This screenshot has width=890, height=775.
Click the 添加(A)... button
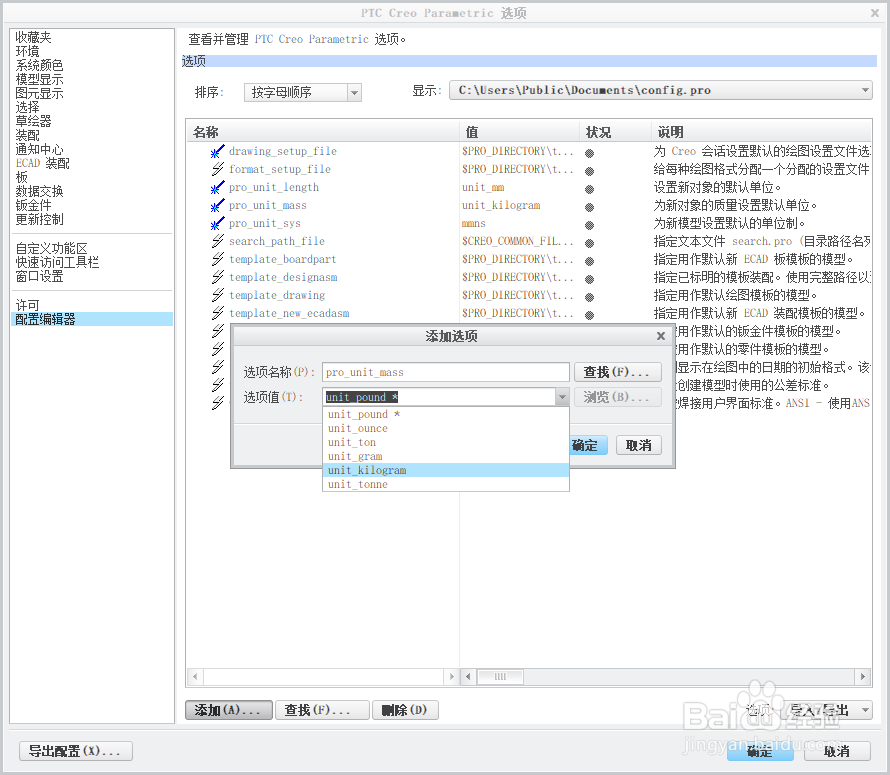(229, 710)
